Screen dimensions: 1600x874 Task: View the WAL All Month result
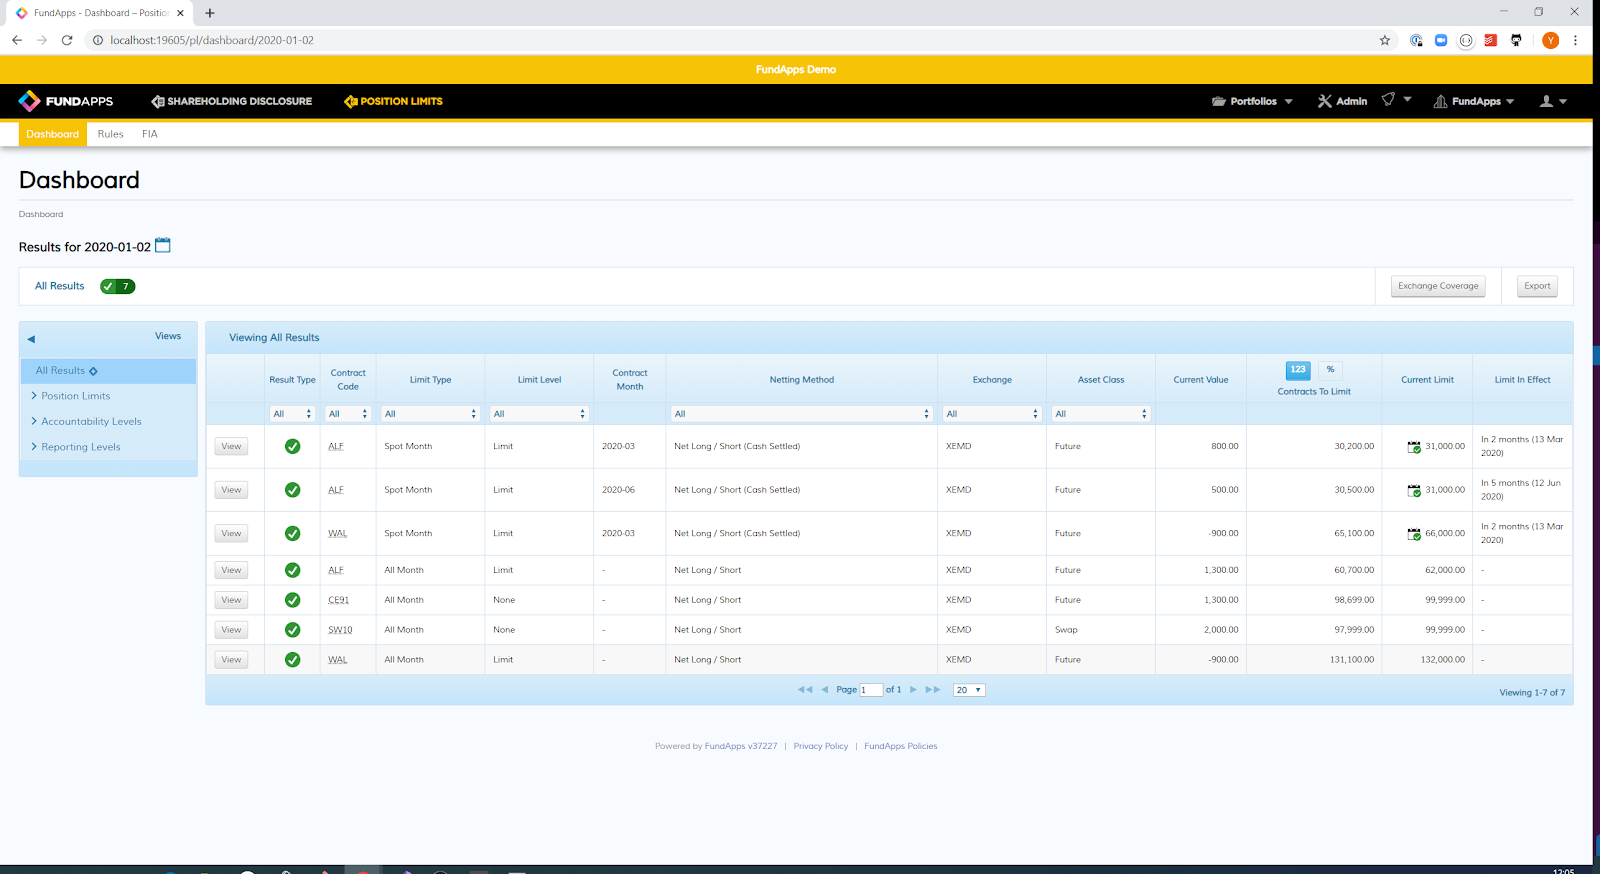tap(231, 660)
